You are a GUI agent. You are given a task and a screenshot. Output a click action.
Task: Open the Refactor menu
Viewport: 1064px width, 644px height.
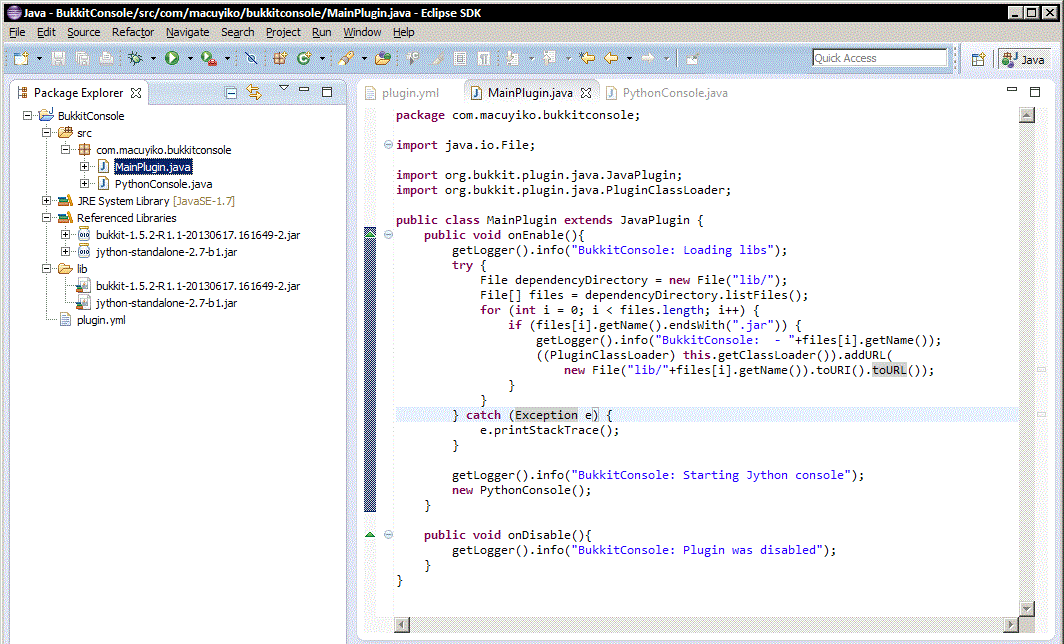point(133,32)
